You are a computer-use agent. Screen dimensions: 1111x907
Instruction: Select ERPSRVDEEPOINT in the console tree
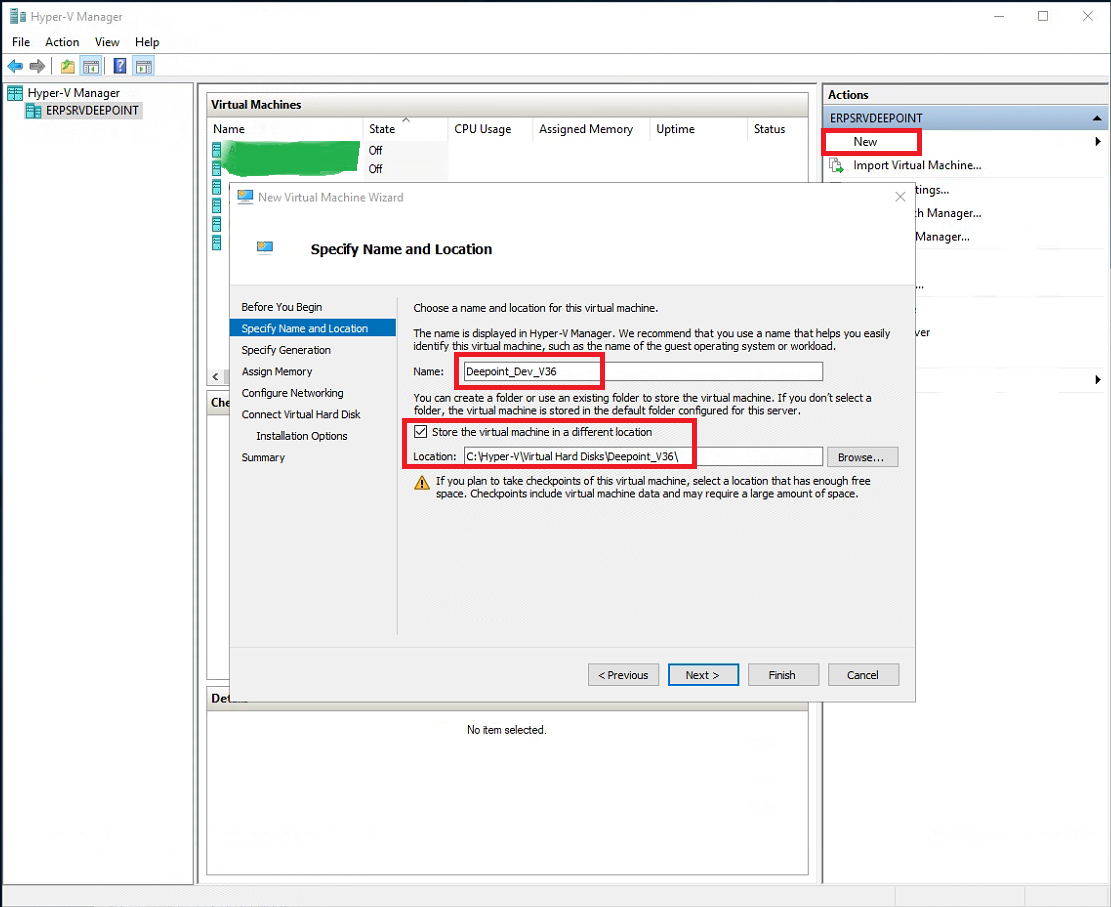[92, 111]
